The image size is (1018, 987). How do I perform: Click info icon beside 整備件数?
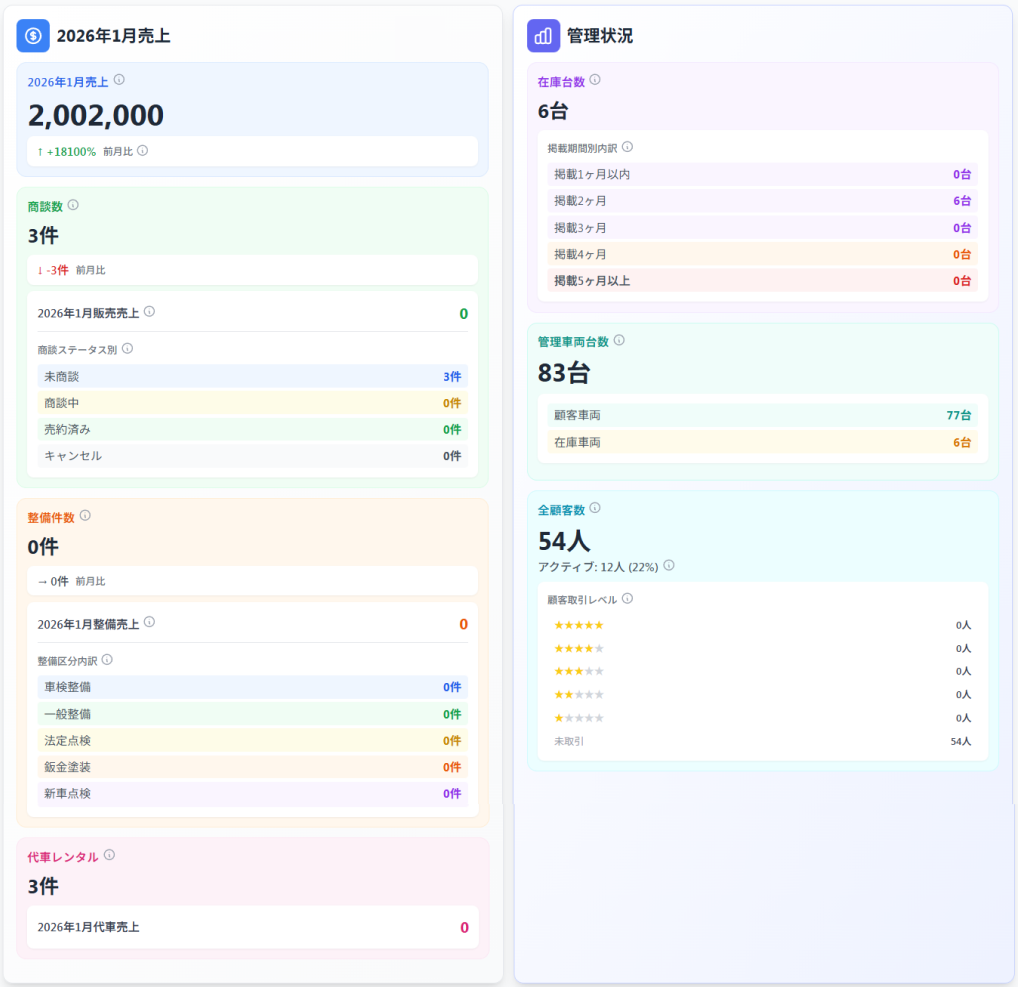pyautogui.click(x=85, y=516)
